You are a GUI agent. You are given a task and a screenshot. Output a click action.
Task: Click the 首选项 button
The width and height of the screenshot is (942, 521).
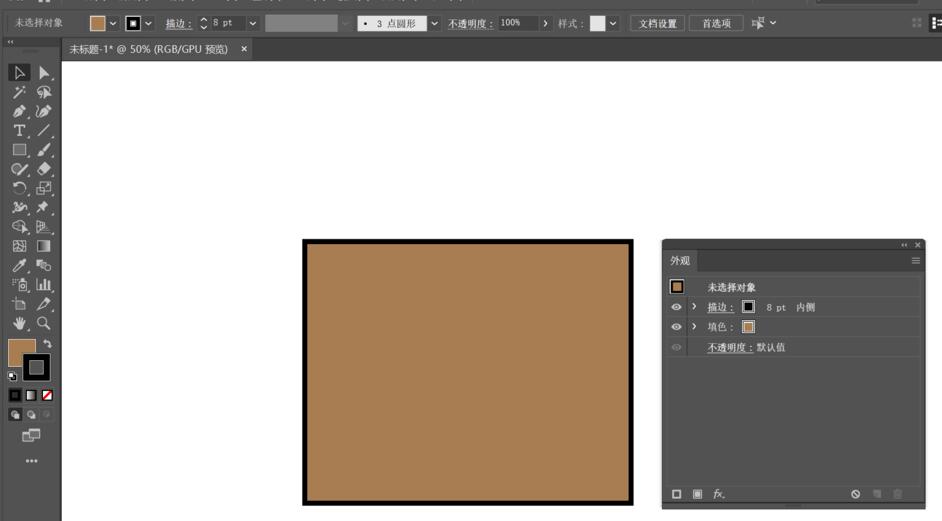(716, 23)
